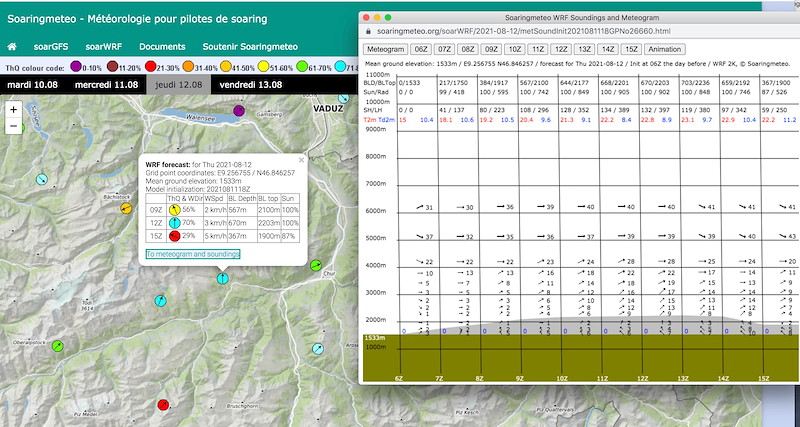The width and height of the screenshot is (800, 427).
Task: Zoom out on the map
Action: click(13, 125)
